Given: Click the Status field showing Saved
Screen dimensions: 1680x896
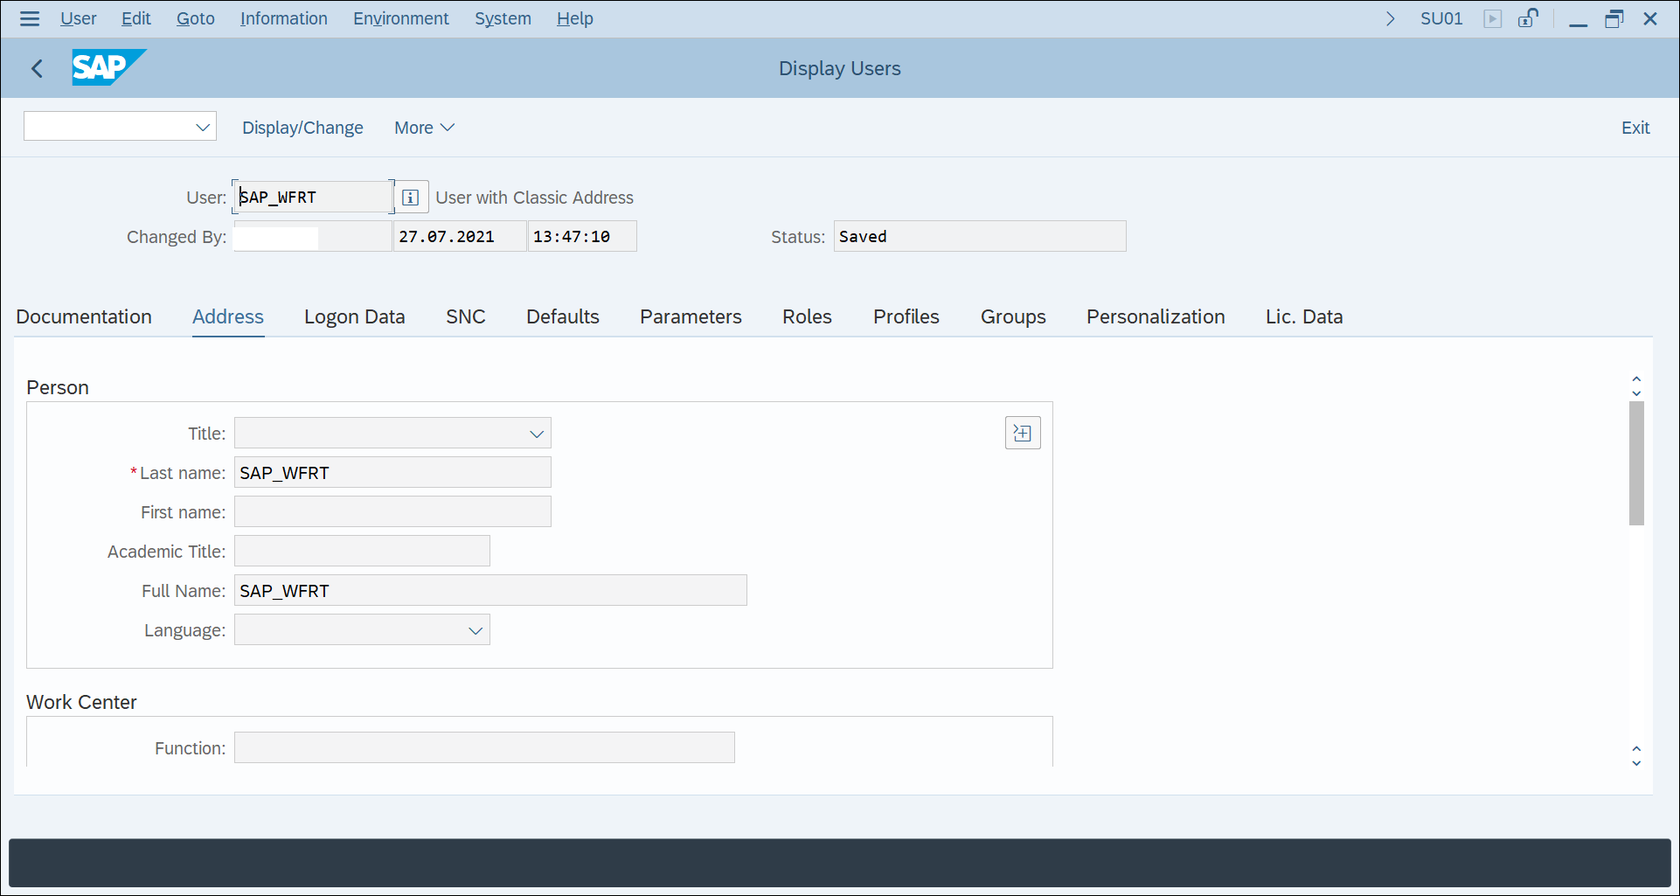Looking at the screenshot, I should [x=979, y=236].
